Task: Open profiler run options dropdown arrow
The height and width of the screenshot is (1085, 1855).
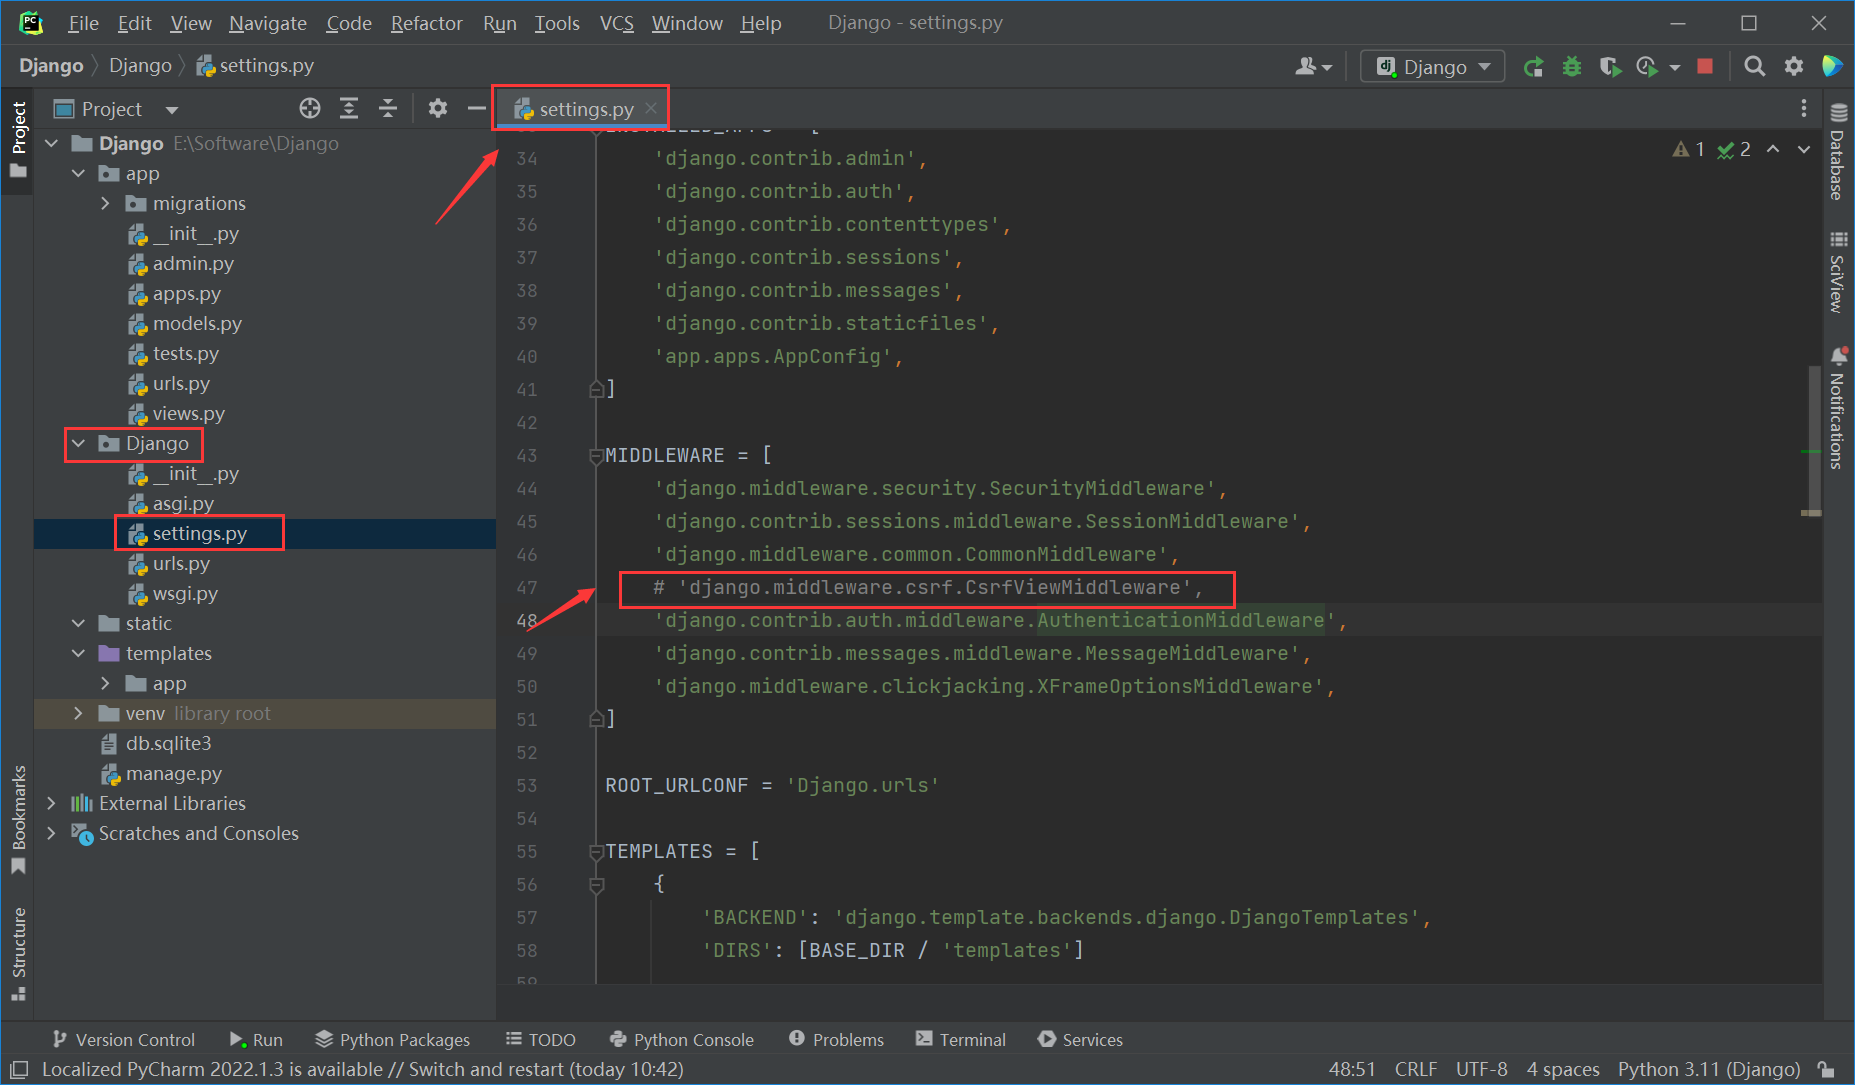Action: (x=1675, y=68)
